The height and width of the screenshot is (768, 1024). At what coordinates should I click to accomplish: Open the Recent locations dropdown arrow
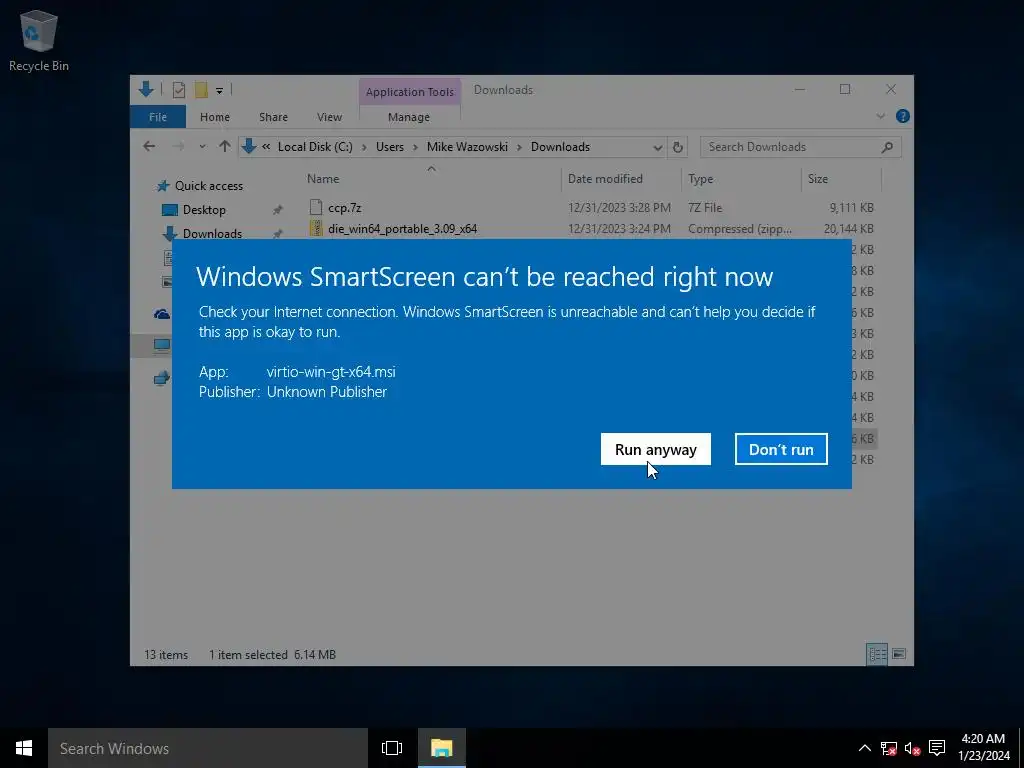202,146
